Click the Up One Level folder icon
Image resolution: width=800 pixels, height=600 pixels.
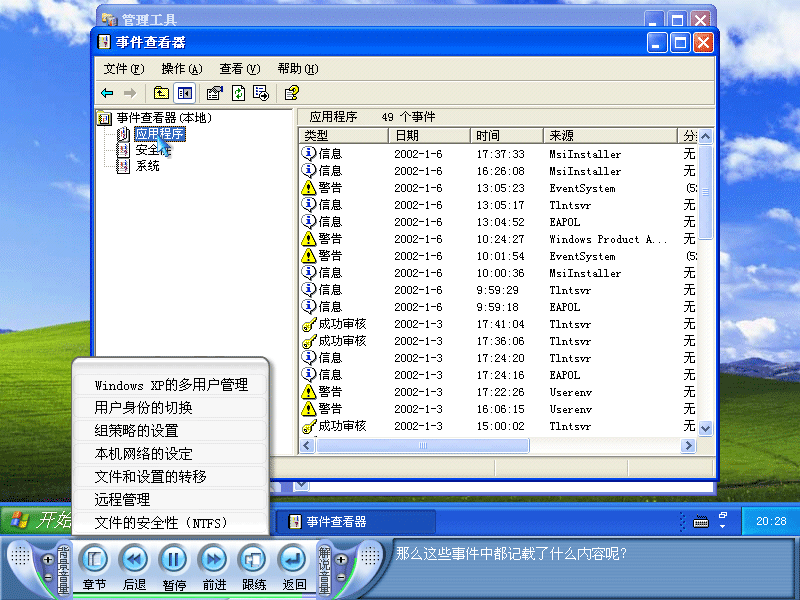coord(161,93)
